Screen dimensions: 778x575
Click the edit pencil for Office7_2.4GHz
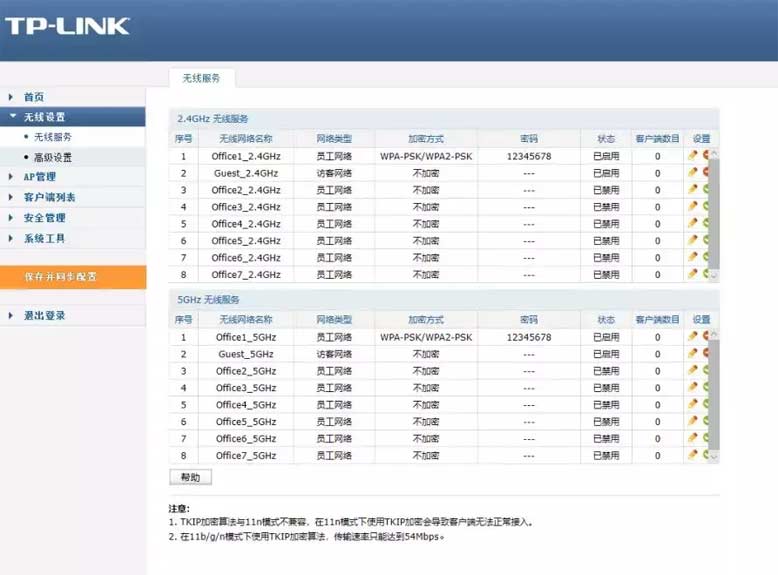pyautogui.click(x=693, y=273)
